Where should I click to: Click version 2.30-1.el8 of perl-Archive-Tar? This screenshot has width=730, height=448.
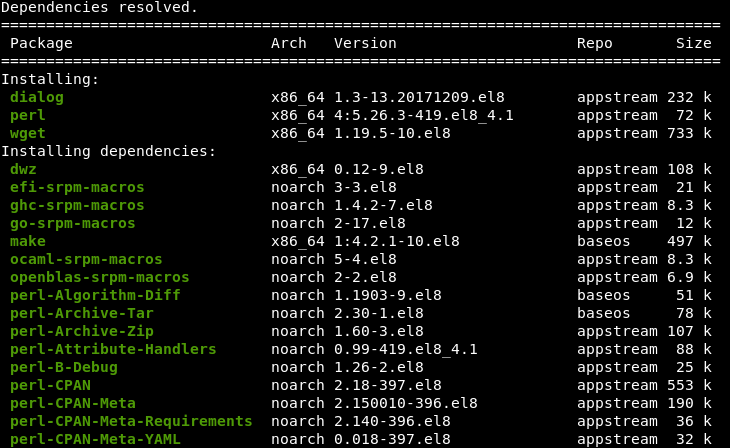379,313
